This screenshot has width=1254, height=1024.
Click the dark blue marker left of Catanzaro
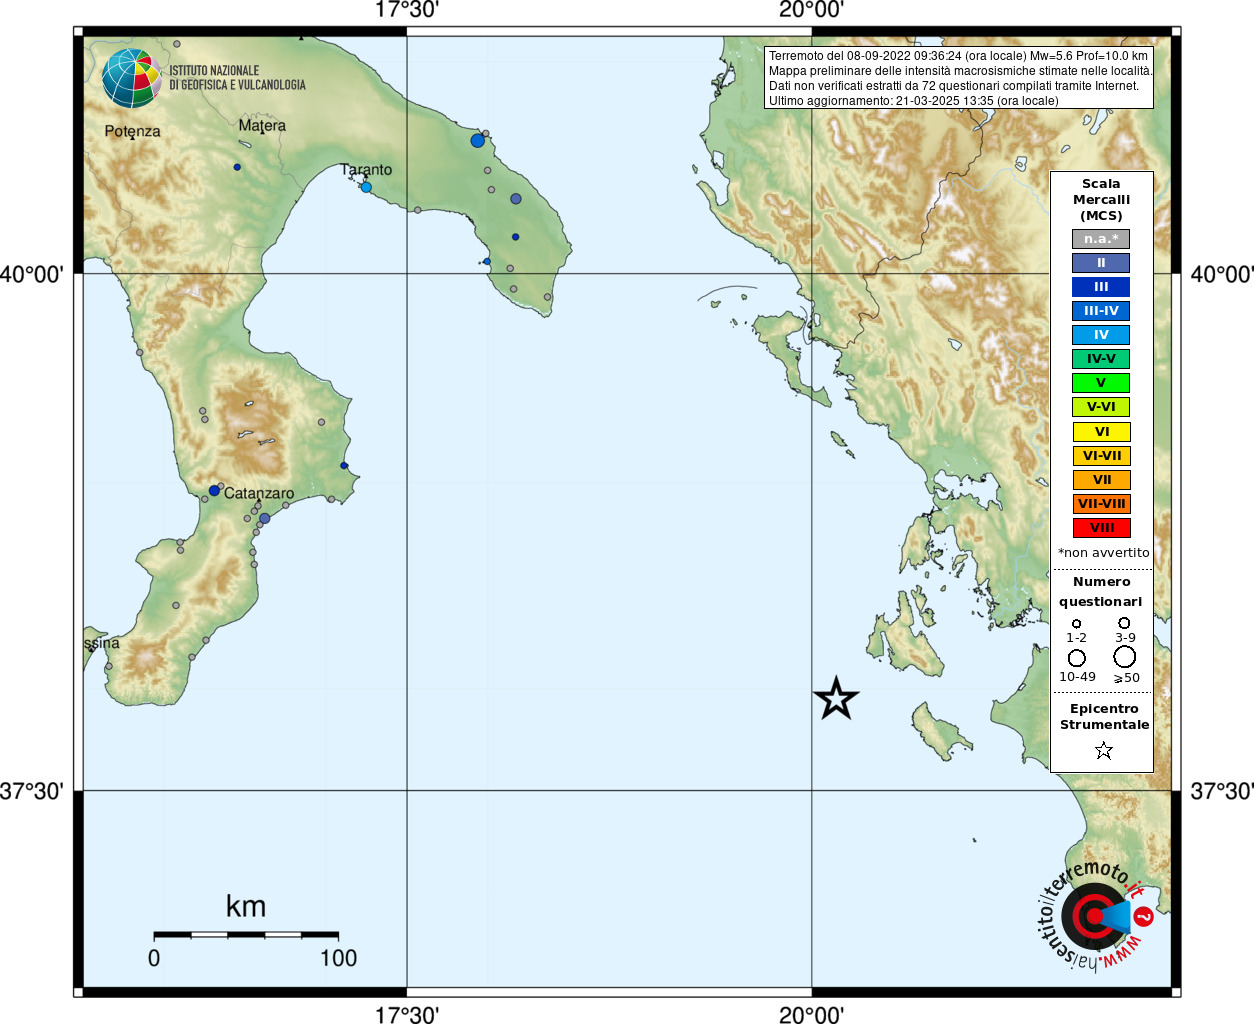coord(214,491)
